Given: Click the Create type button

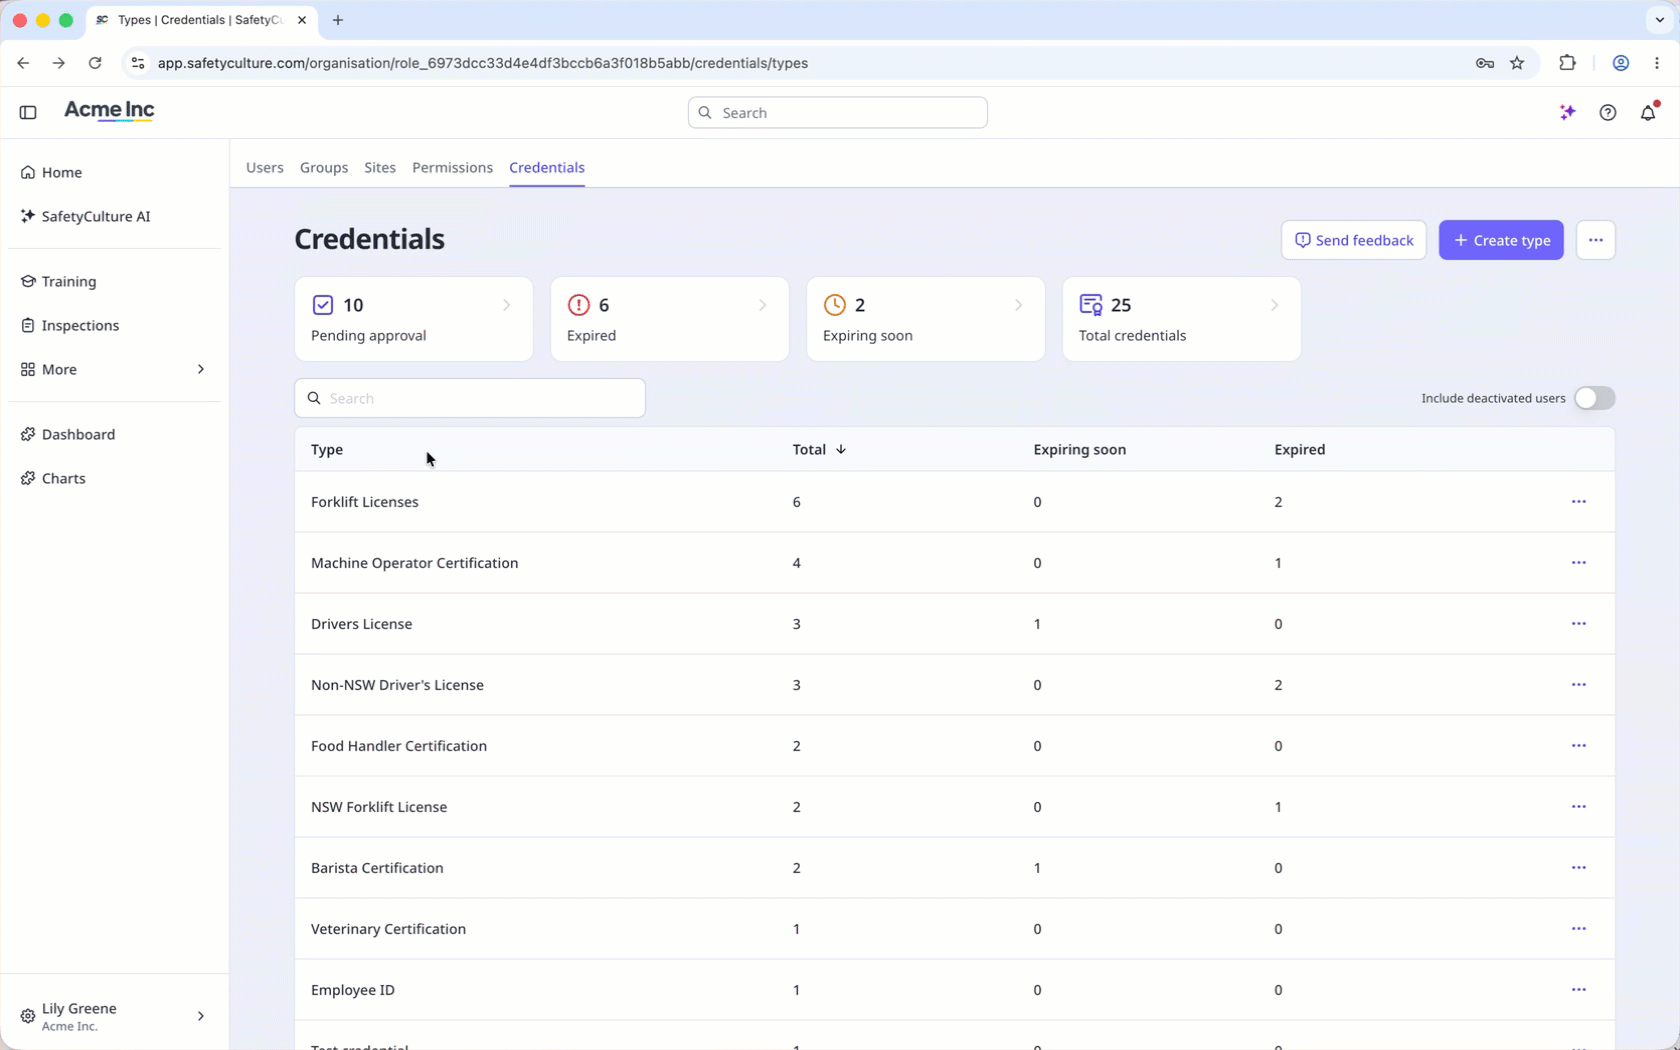Looking at the screenshot, I should click(x=1501, y=240).
